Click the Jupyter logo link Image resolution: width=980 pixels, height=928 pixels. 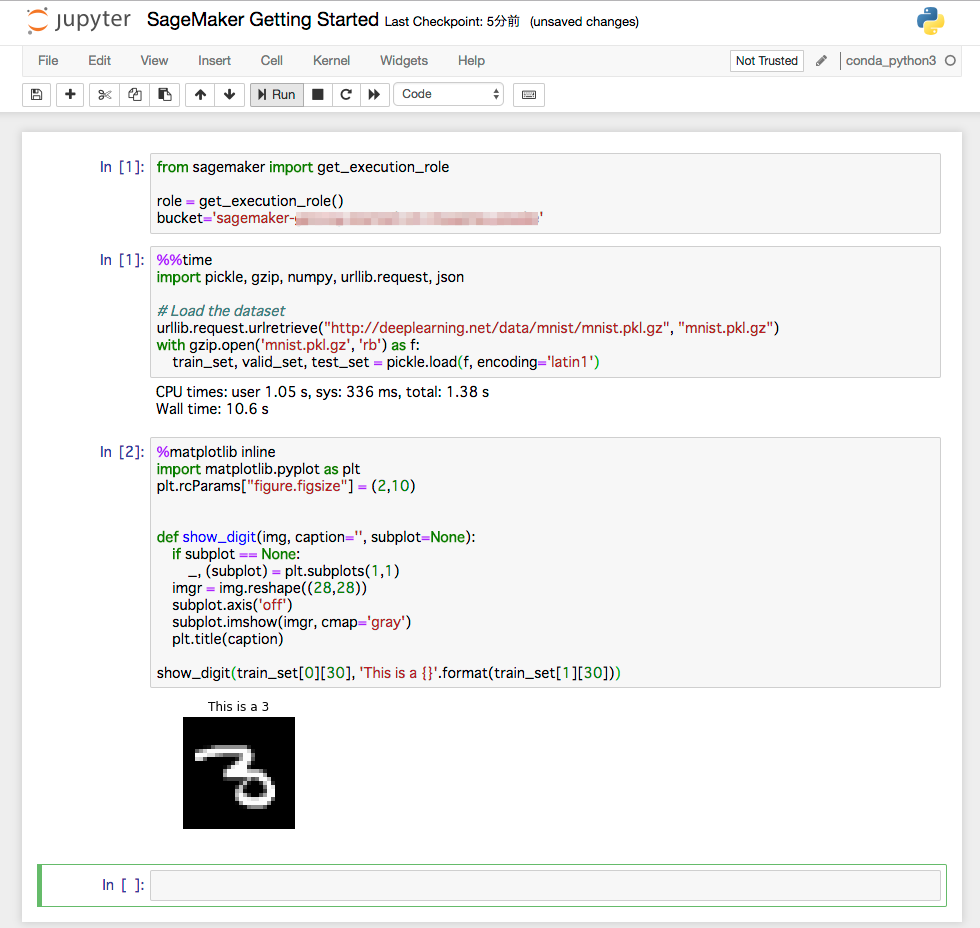78,20
